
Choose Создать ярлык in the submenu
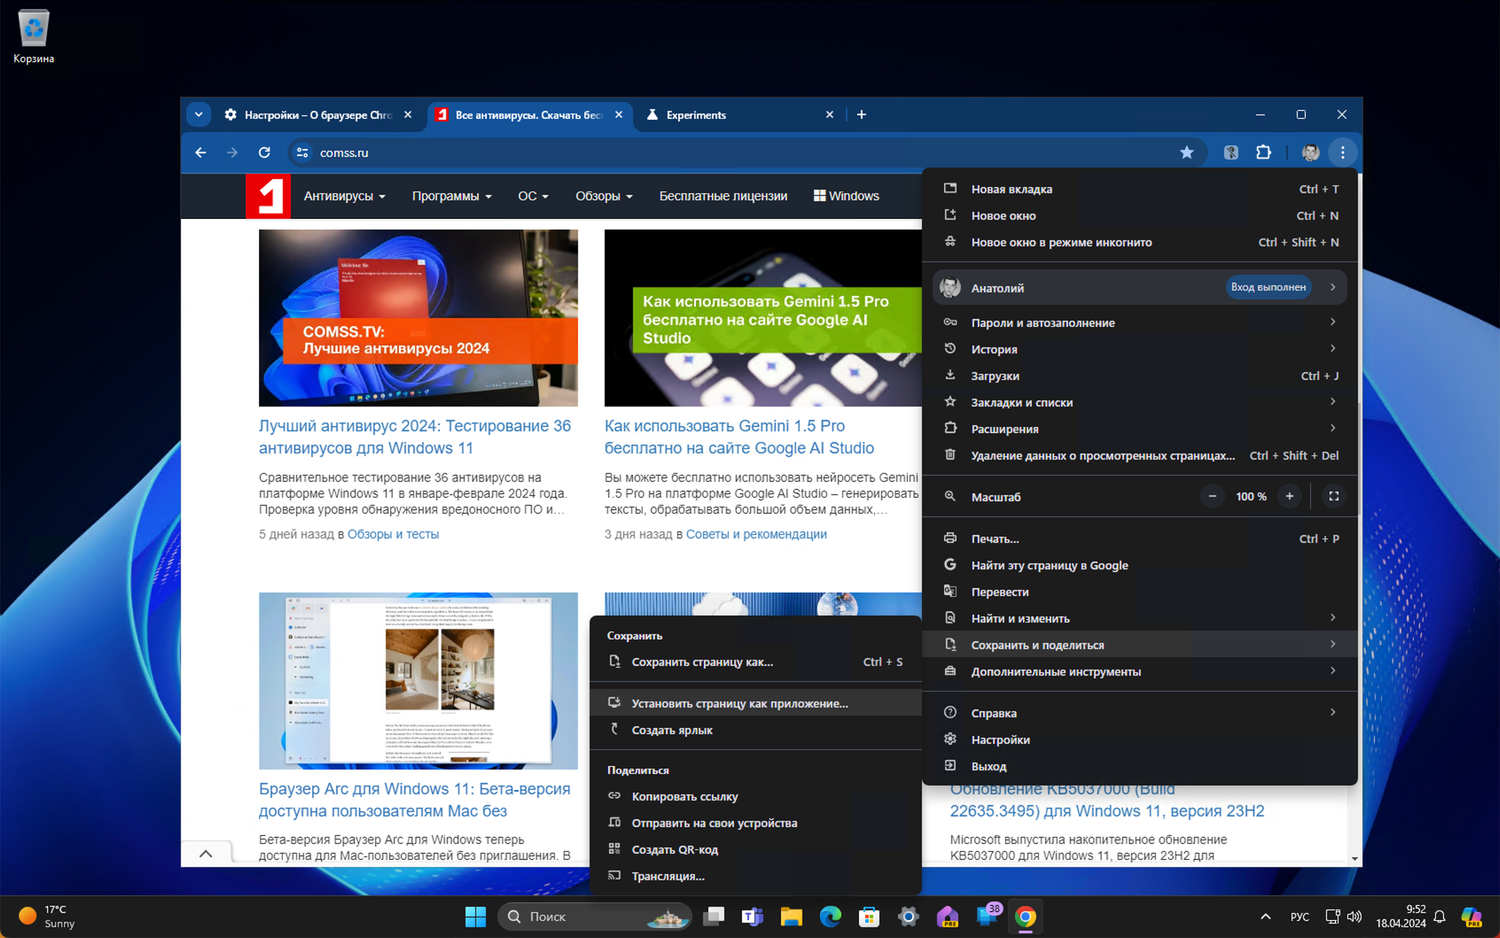pos(756,730)
